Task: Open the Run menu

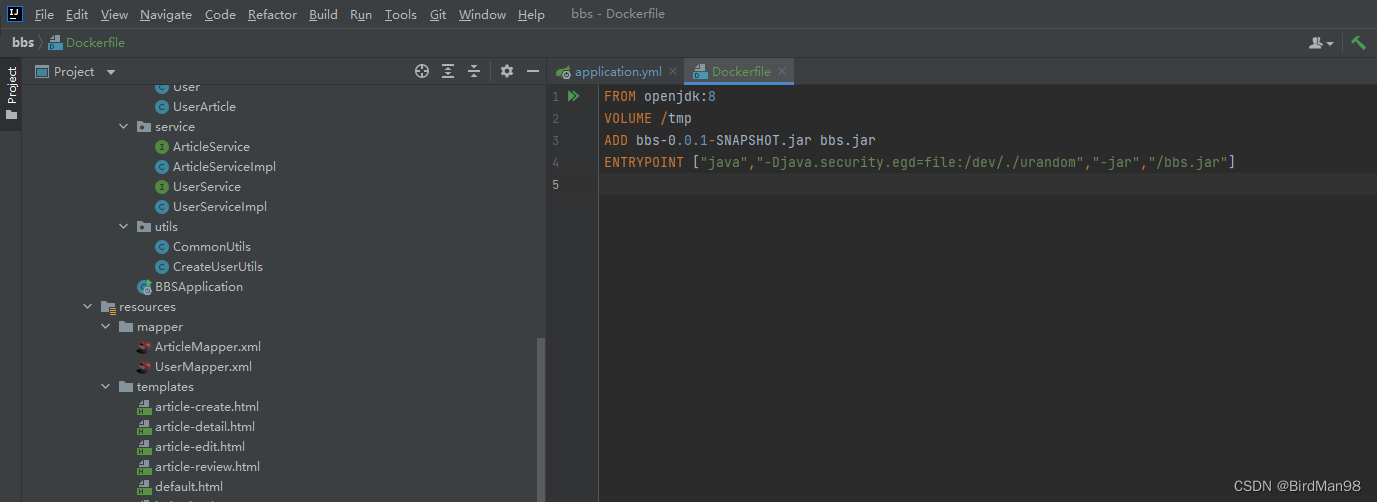Action: coord(361,14)
